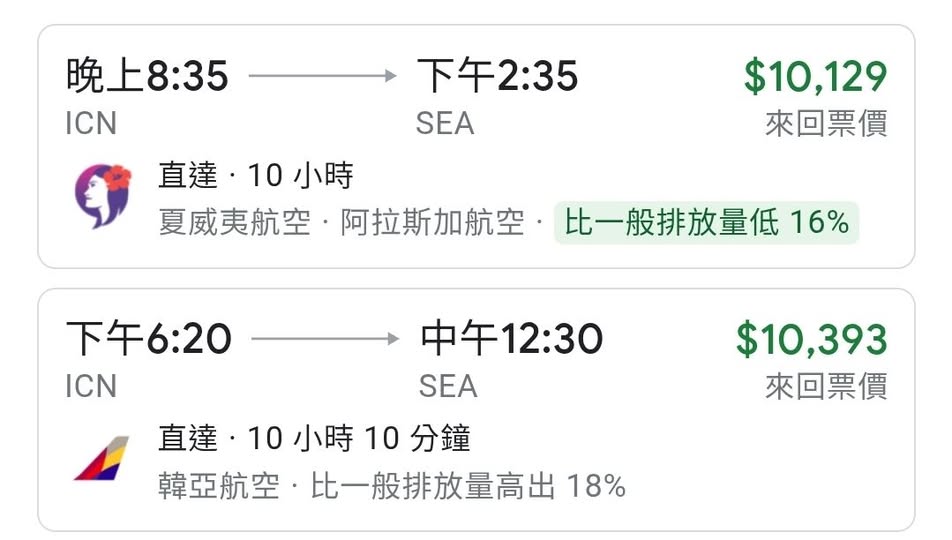Click the 夏威夷航空 · 阿拉斯加航空 airline names

pyautogui.click(x=341, y=223)
